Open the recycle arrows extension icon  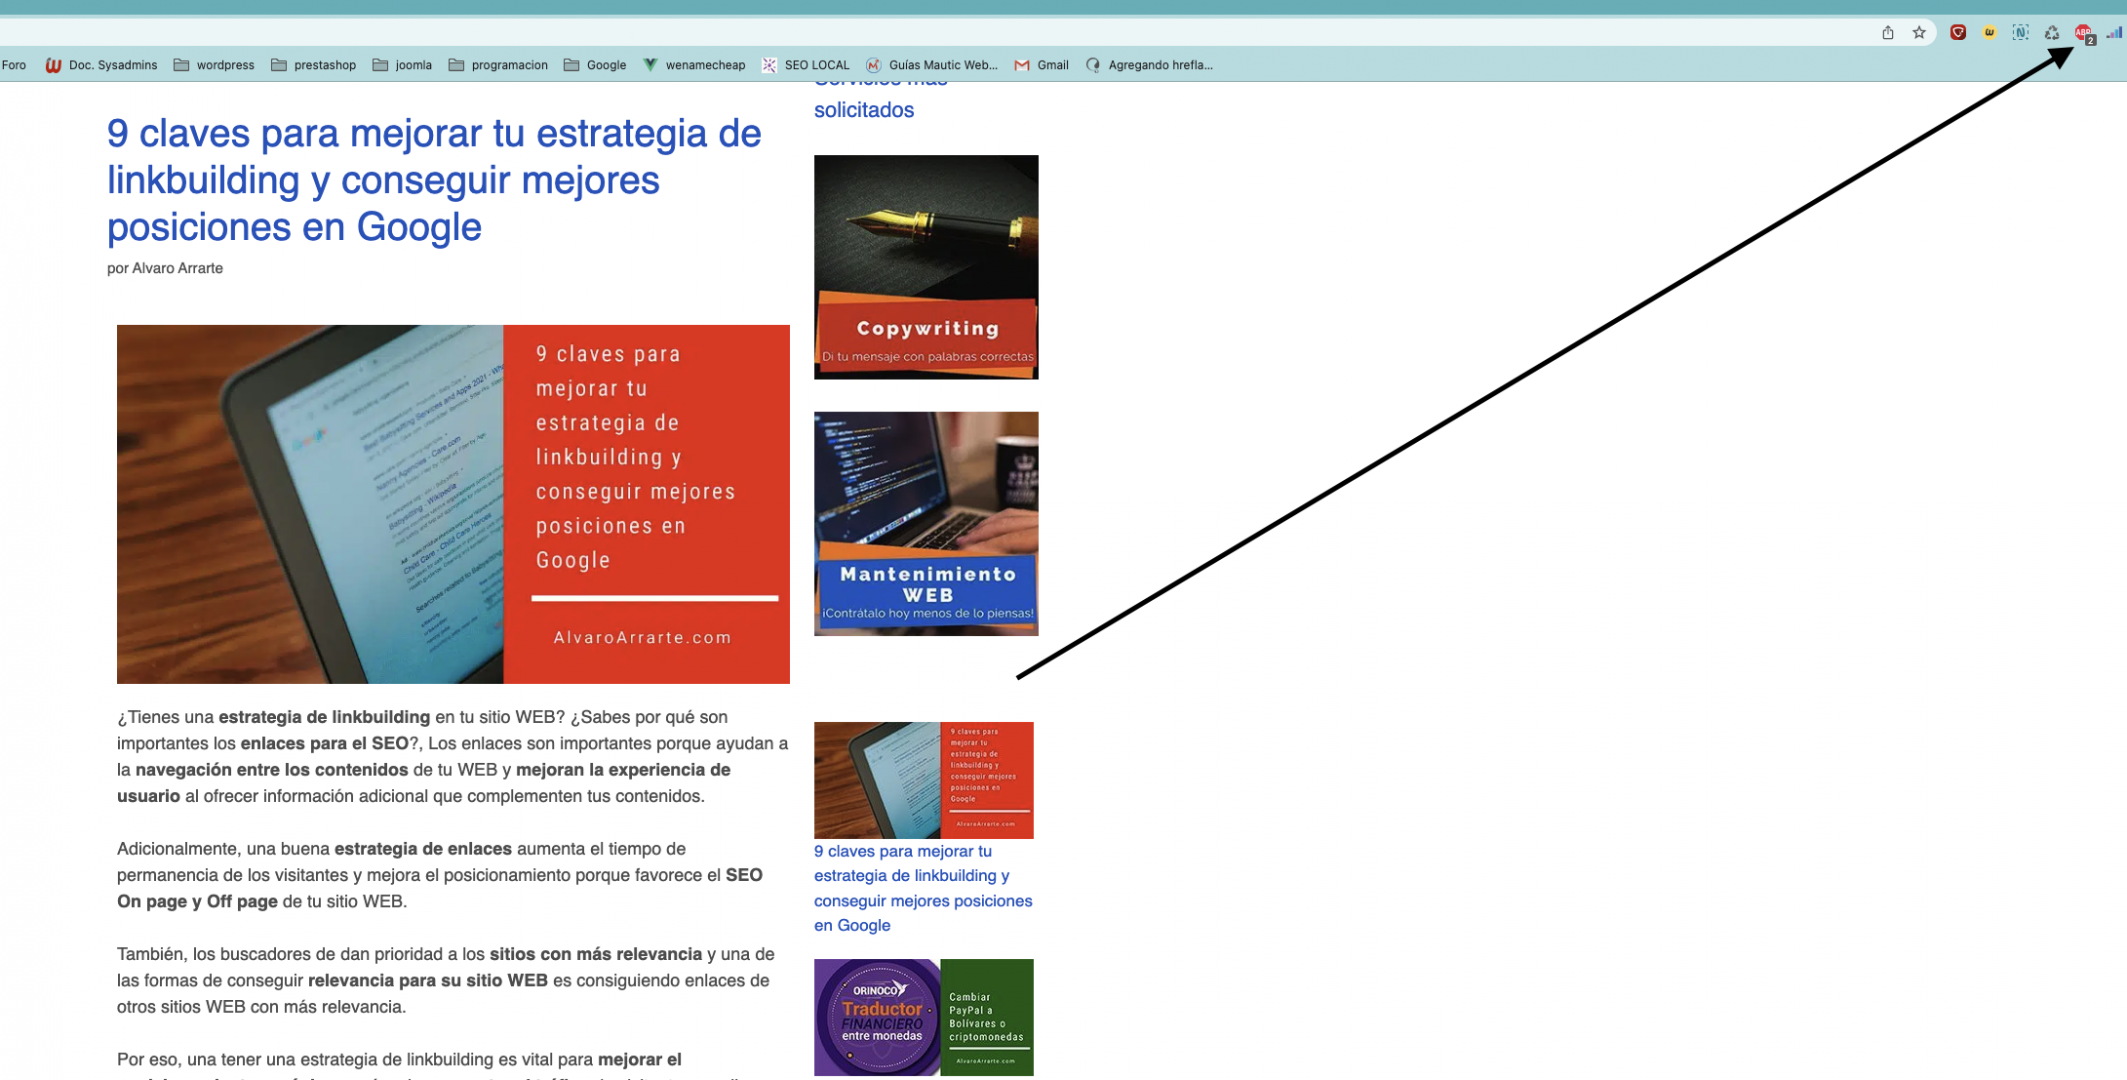coord(2052,33)
